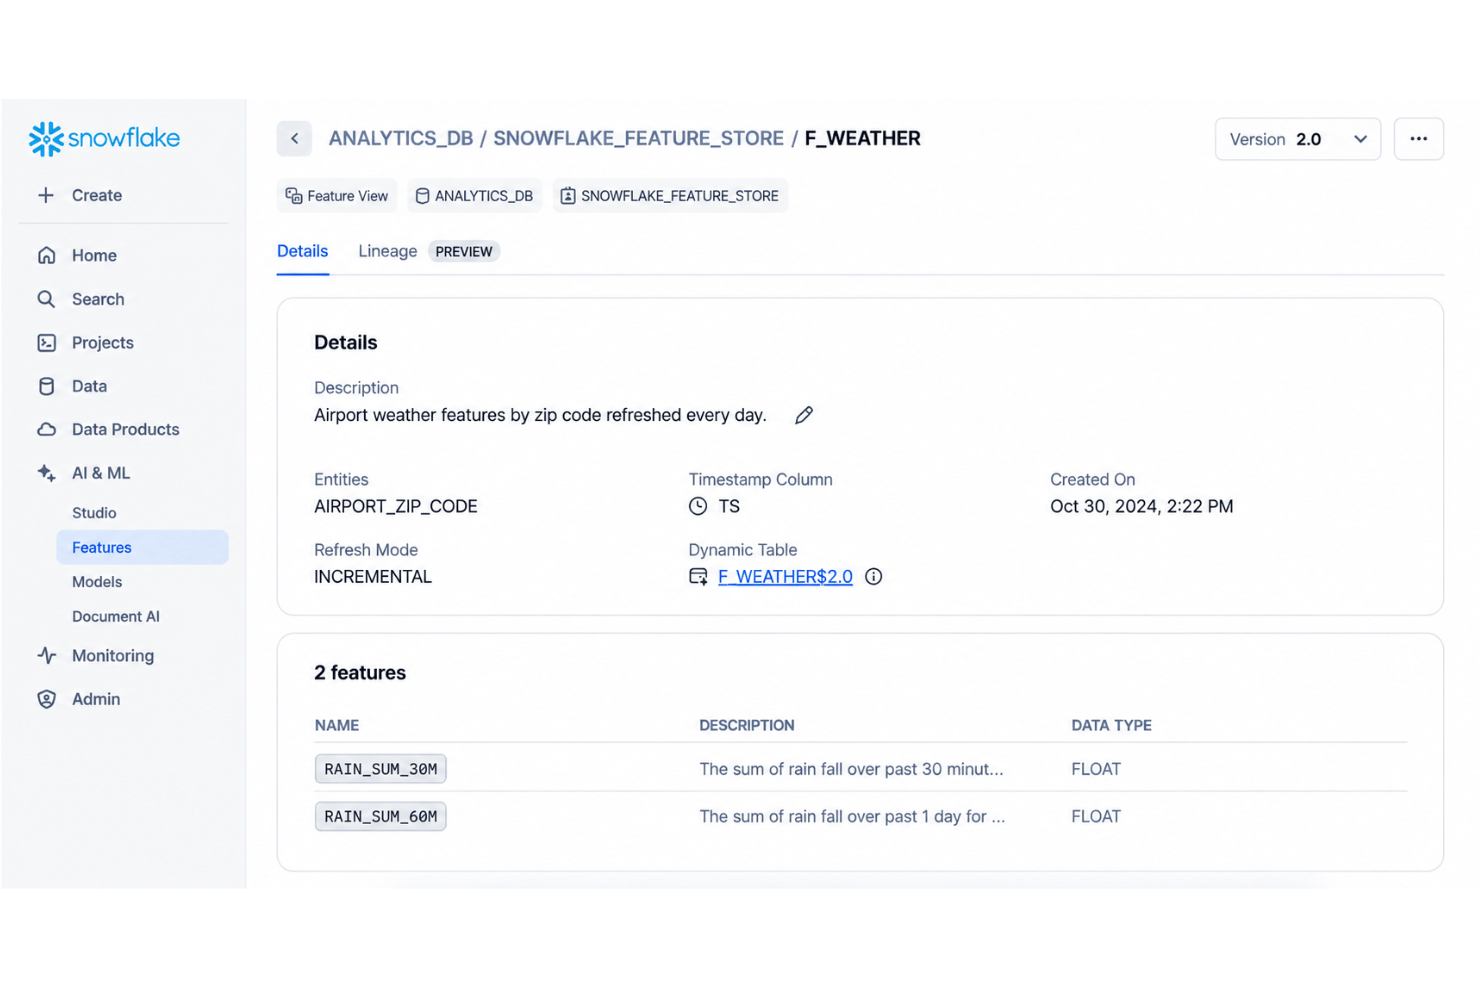Click the Data database icon
The image size is (1480, 987).
coord(46,386)
